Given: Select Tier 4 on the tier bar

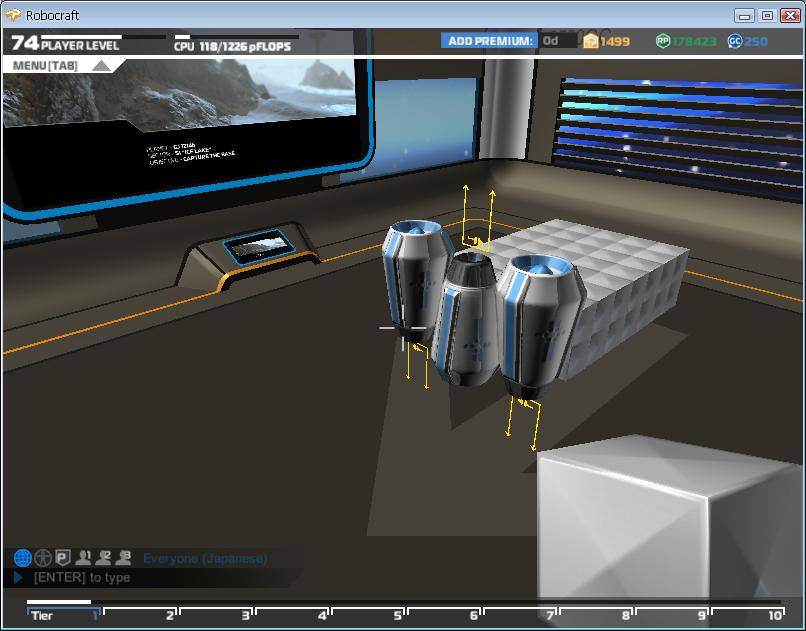Looking at the screenshot, I should click(x=291, y=615).
